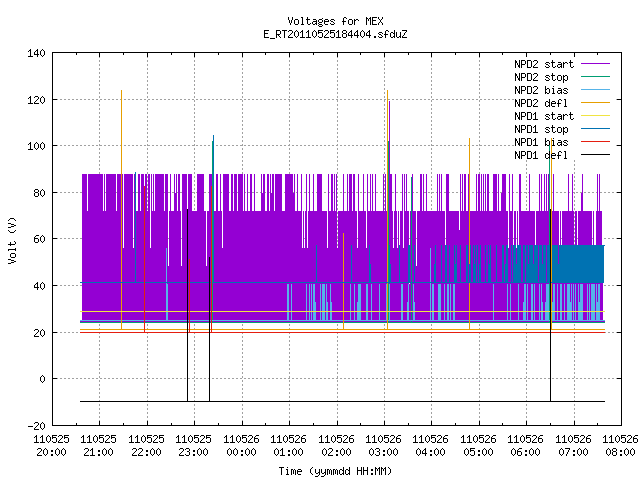Click the x-axis tick 110526 08:00
The width and height of the screenshot is (640, 480).
620,446
